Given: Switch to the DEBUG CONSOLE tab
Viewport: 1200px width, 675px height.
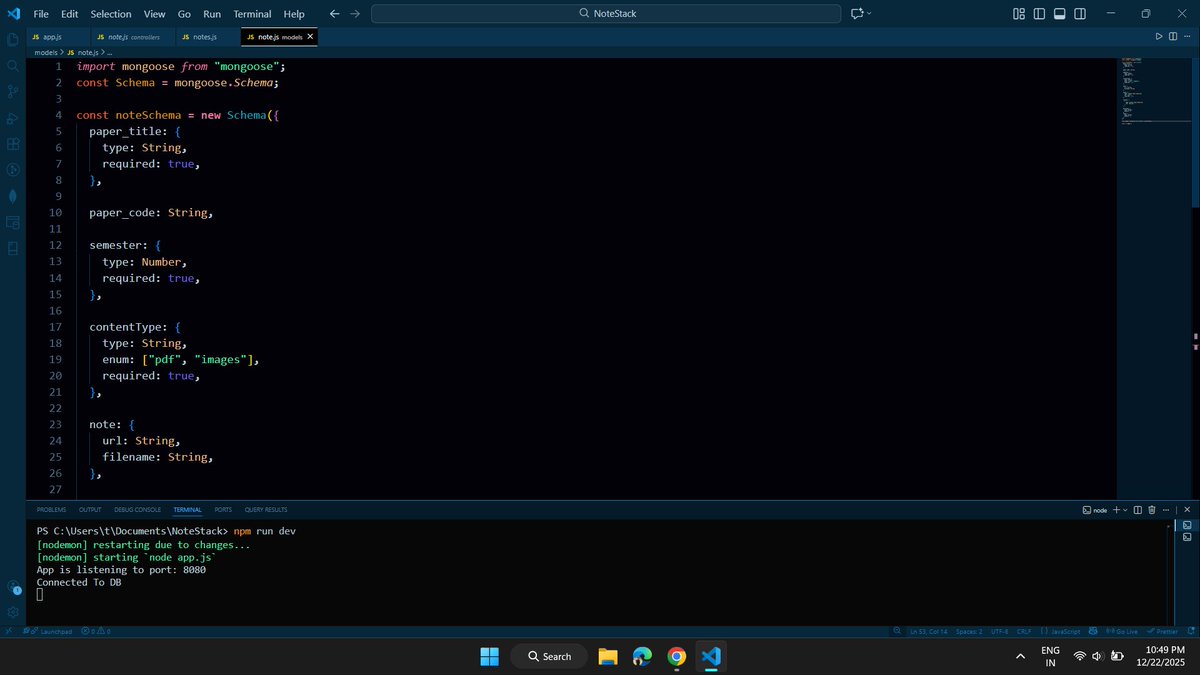Looking at the screenshot, I should [137, 509].
